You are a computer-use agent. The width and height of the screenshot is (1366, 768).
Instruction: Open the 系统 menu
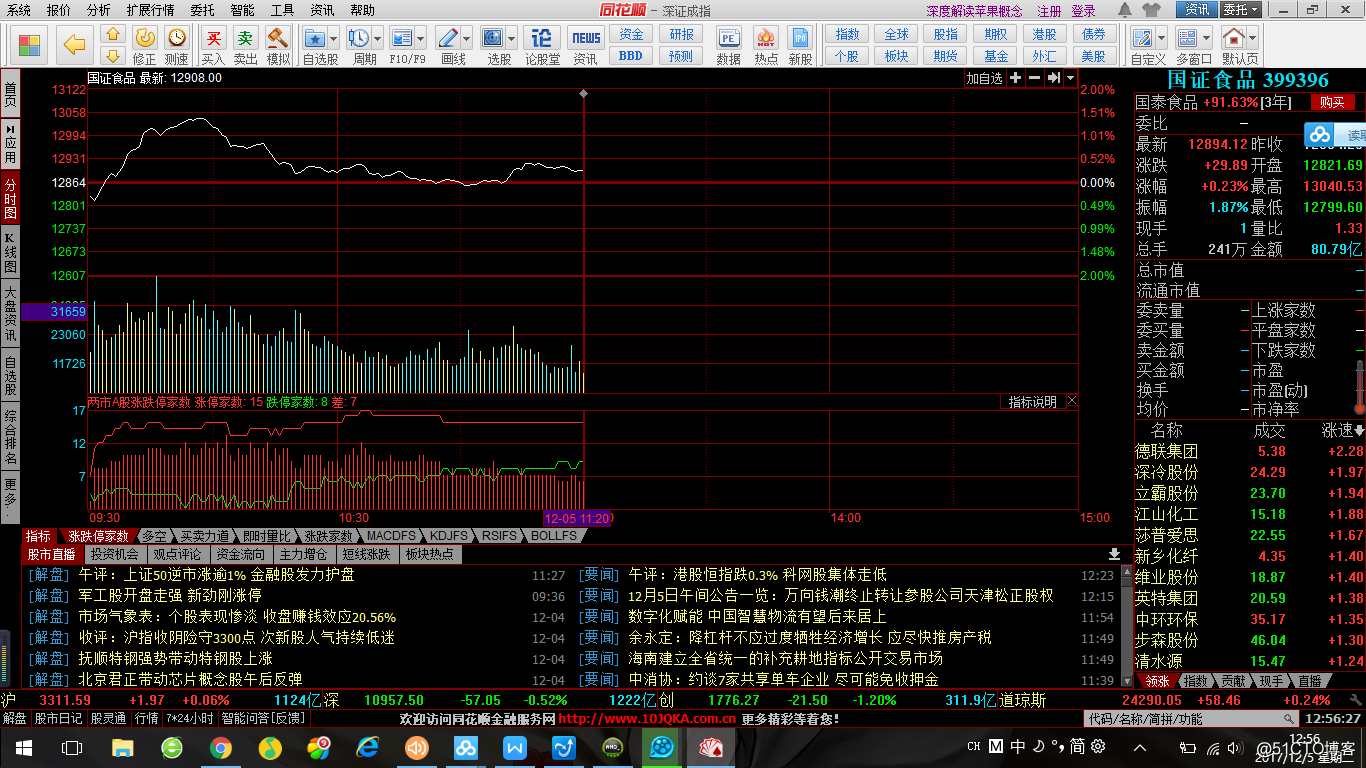19,10
